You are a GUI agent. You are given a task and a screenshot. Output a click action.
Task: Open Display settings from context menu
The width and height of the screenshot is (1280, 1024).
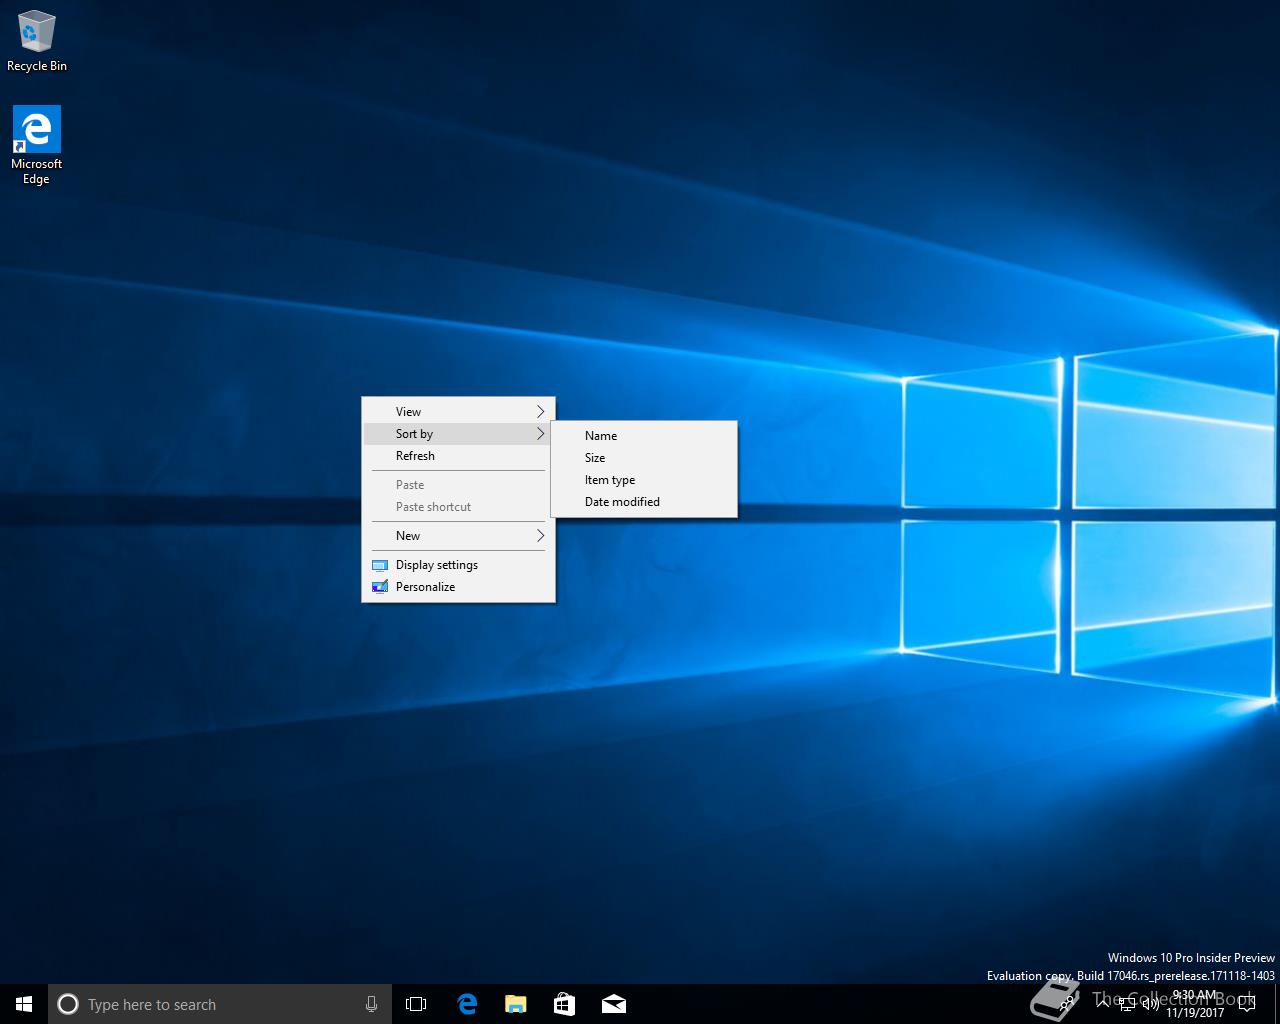(x=436, y=565)
